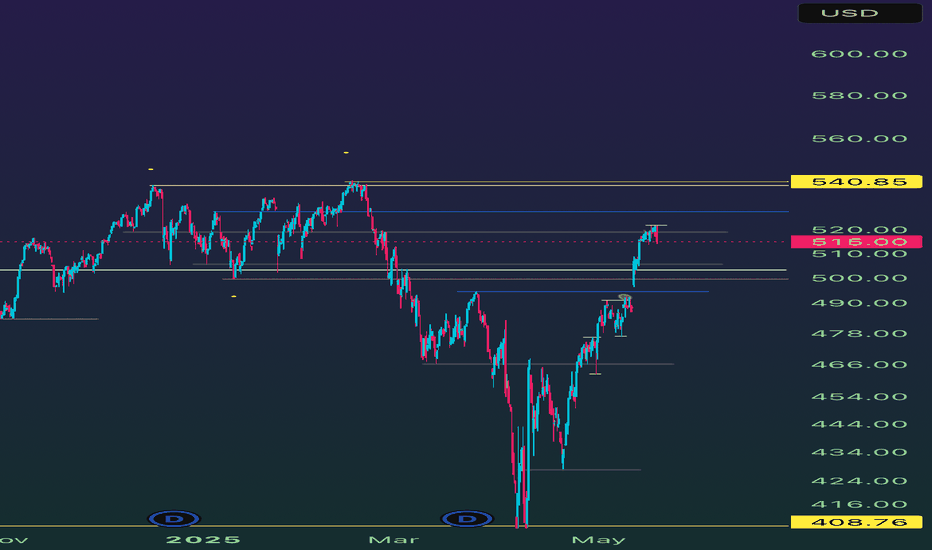The image size is (932, 550).
Task: Select the 408.76 yellow price label
Action: 856,522
